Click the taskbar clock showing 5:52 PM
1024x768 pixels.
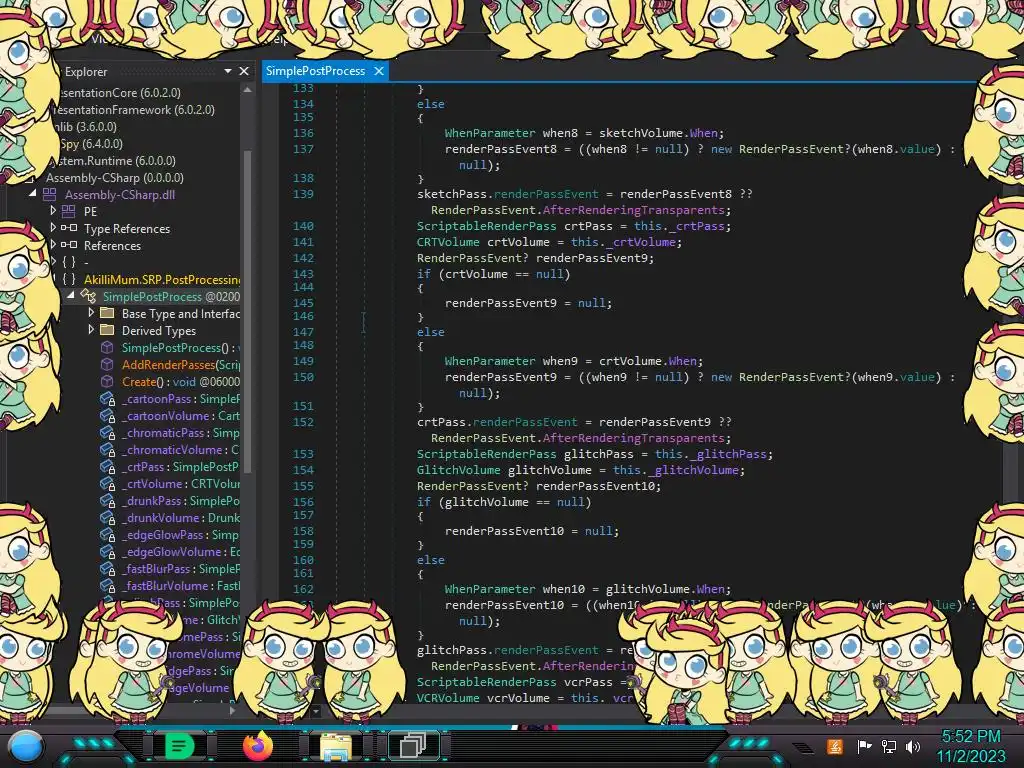coord(971,737)
